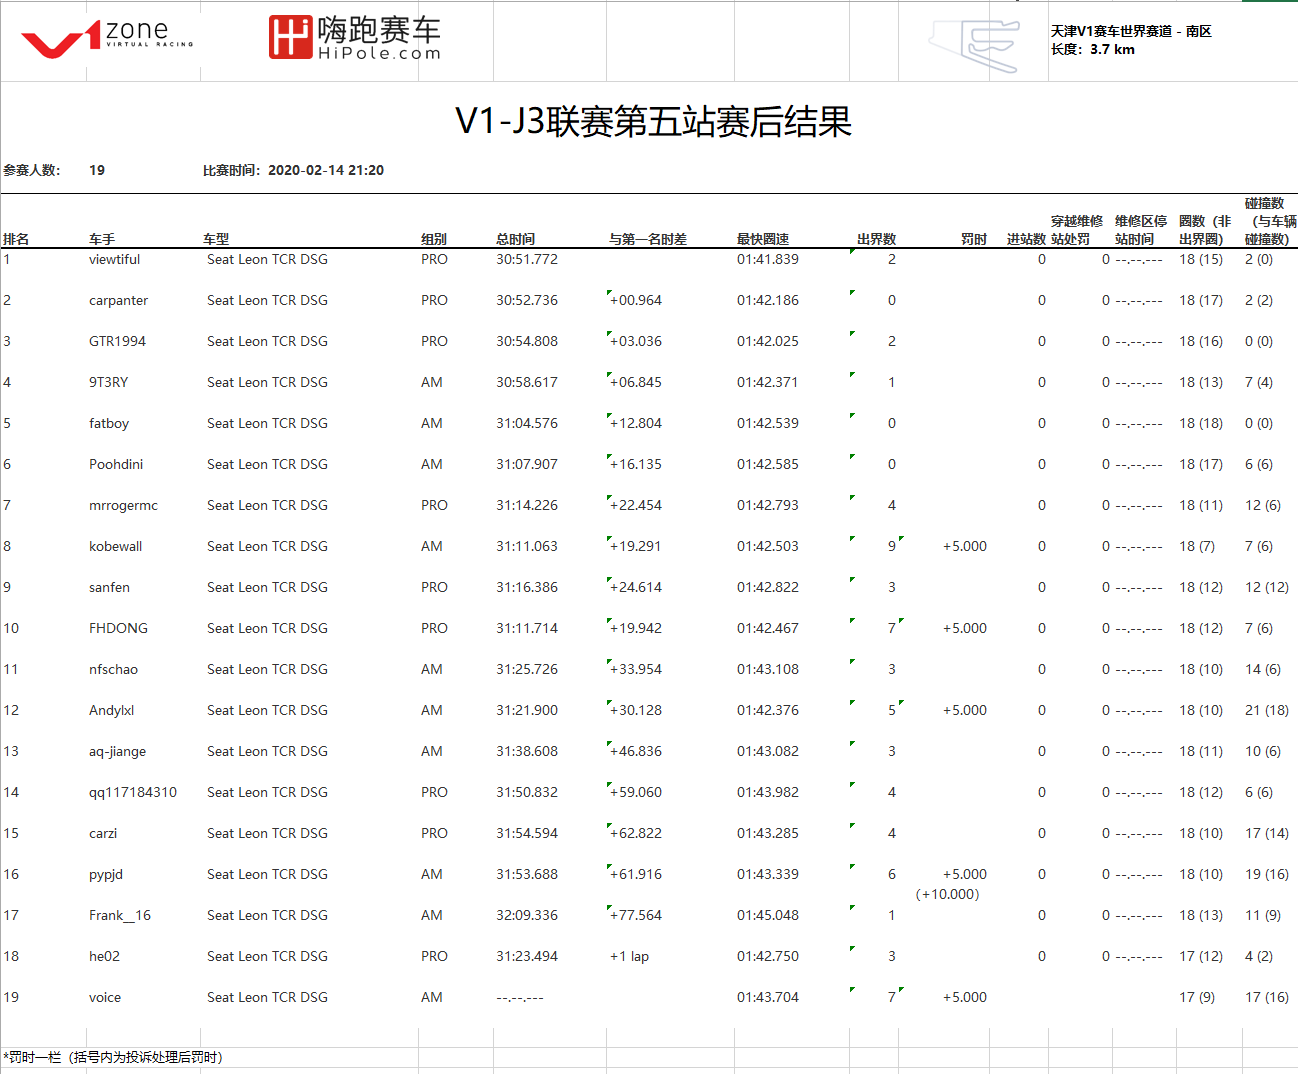Click the 车型 column header

tap(216, 239)
